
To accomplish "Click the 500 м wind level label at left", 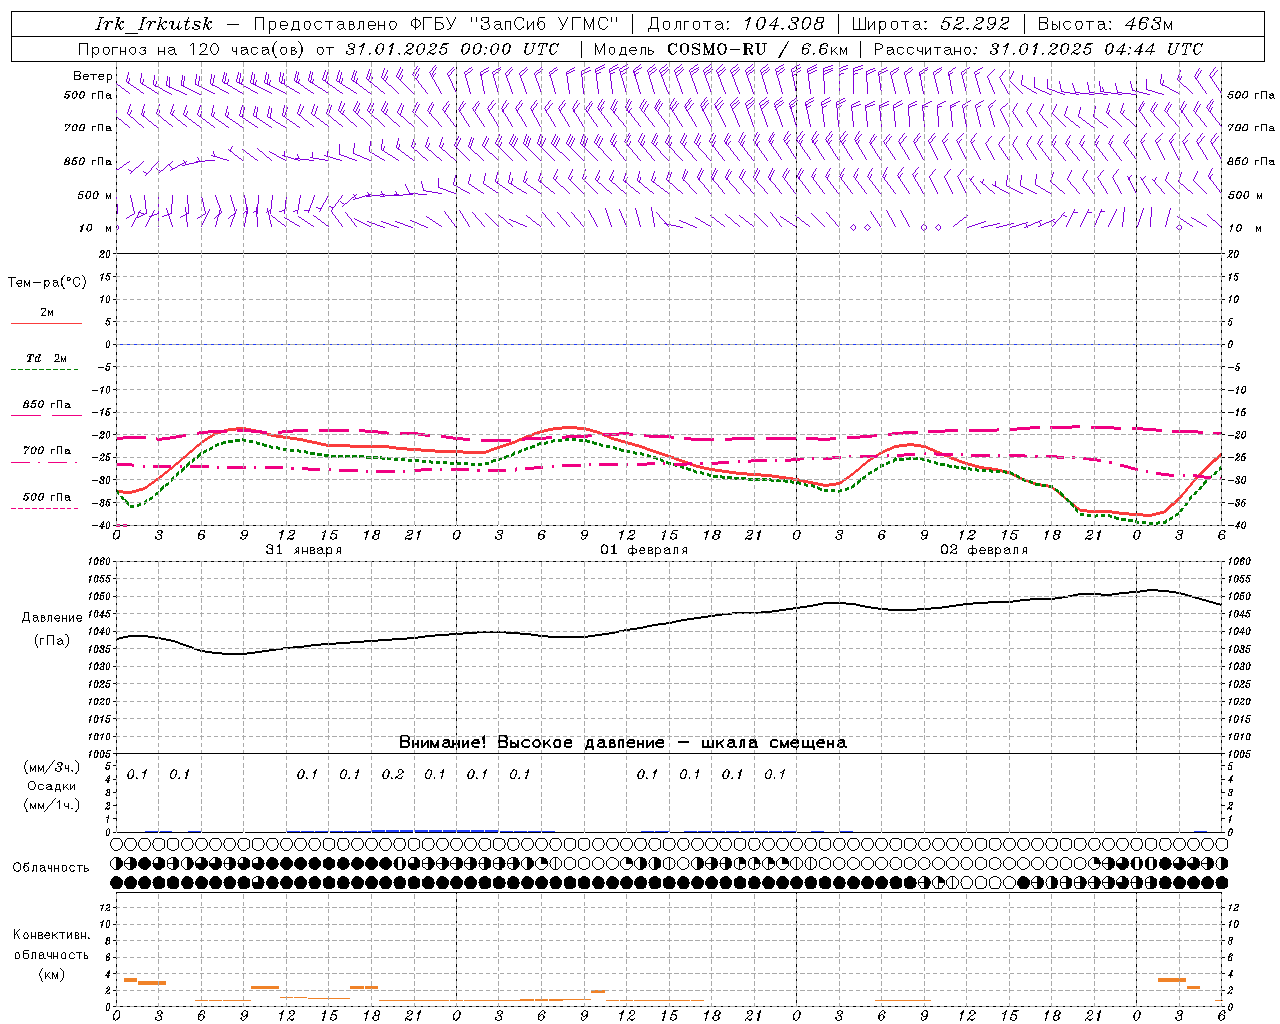I will click(x=95, y=195).
